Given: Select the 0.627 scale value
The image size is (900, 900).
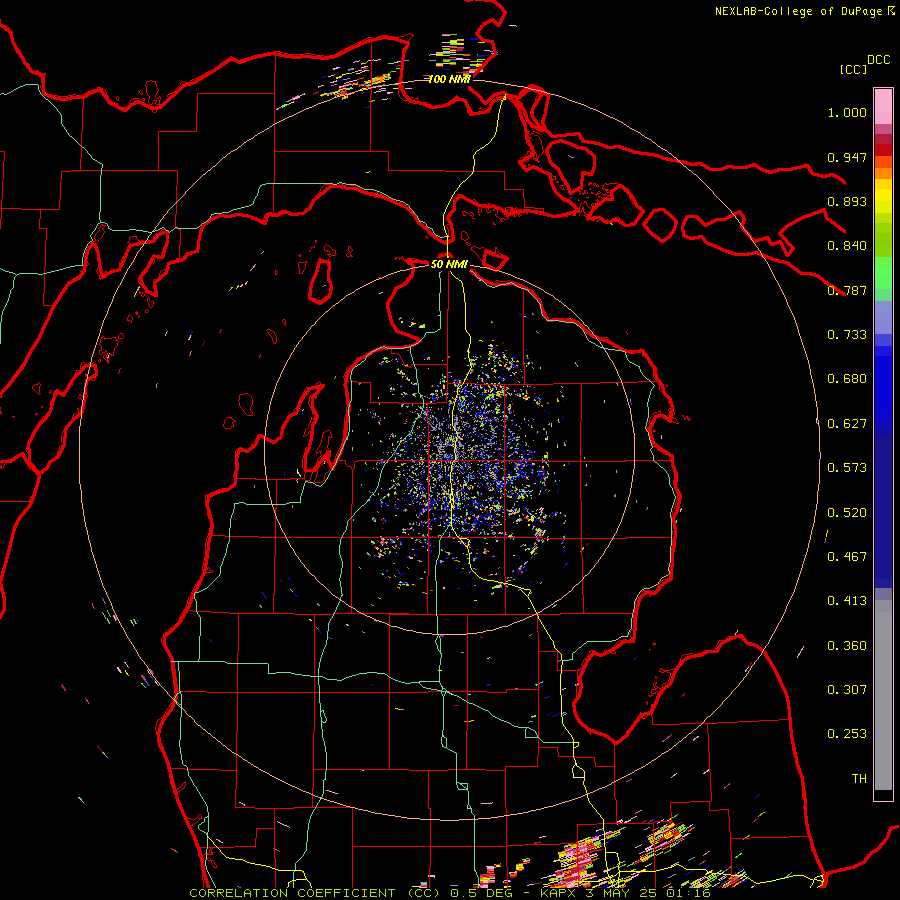Looking at the screenshot, I should click(x=847, y=424).
